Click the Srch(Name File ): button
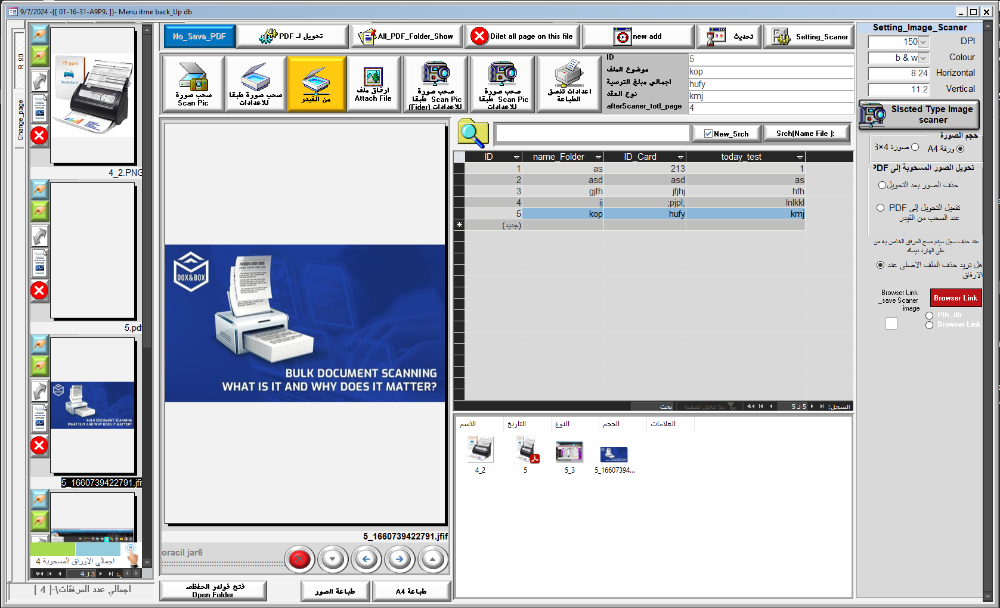Screen dimensions: 1000x608 (x=806, y=133)
